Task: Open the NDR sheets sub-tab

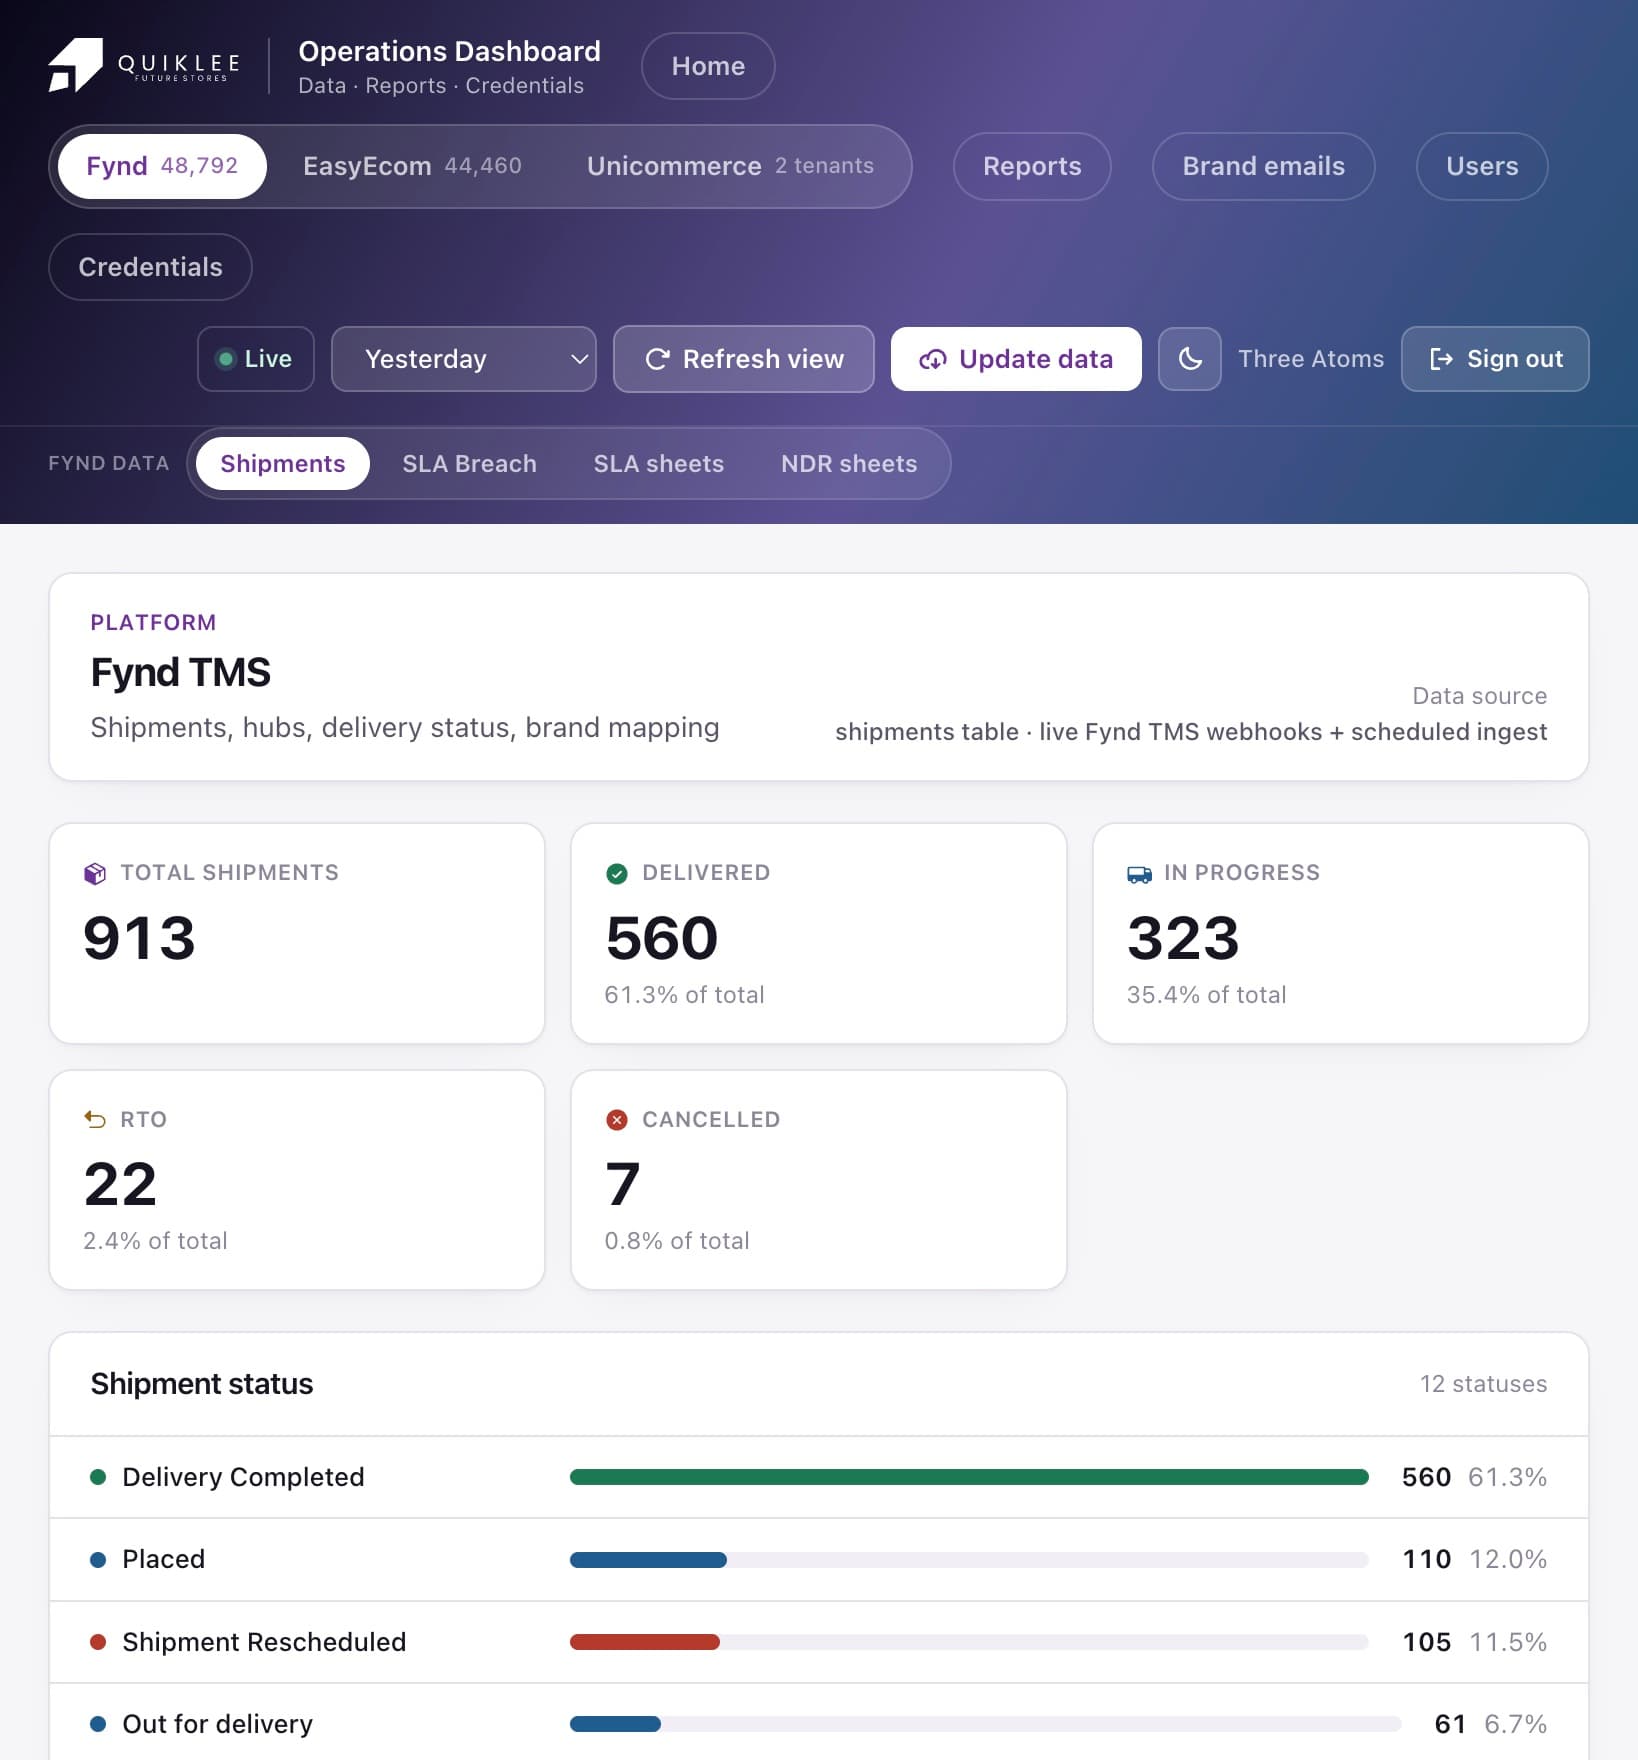Action: (x=849, y=464)
